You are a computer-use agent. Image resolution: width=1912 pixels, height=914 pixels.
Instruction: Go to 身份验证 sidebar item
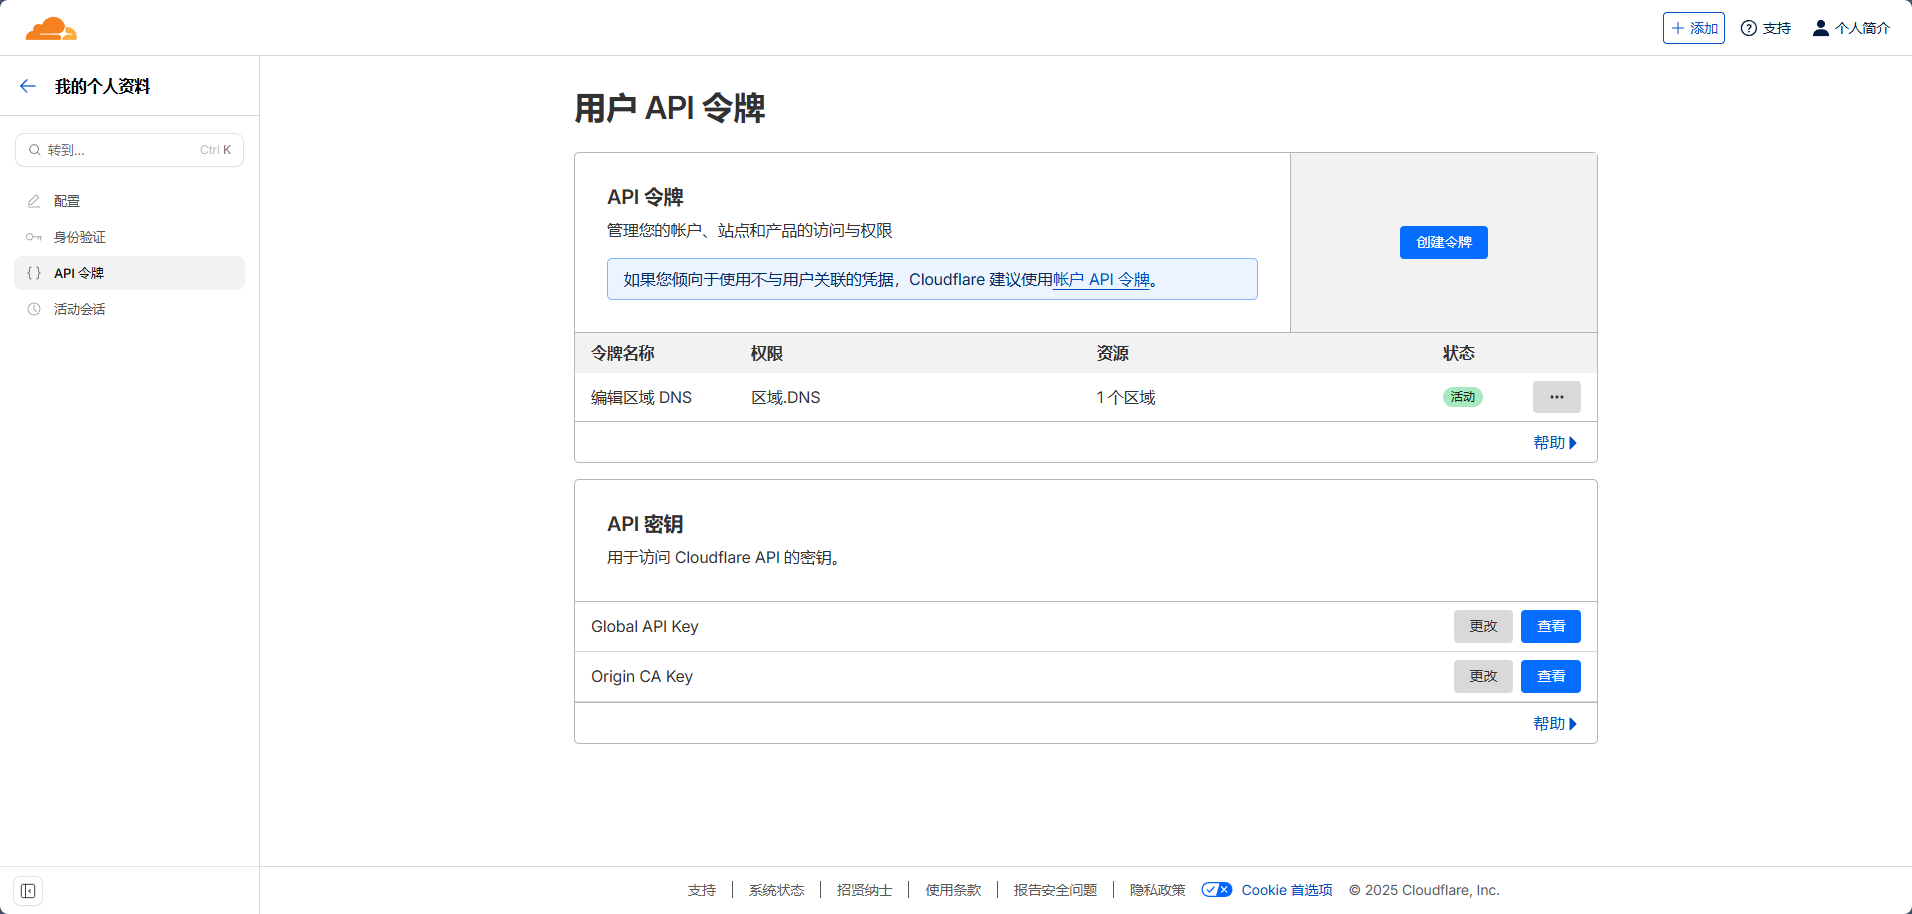(79, 237)
